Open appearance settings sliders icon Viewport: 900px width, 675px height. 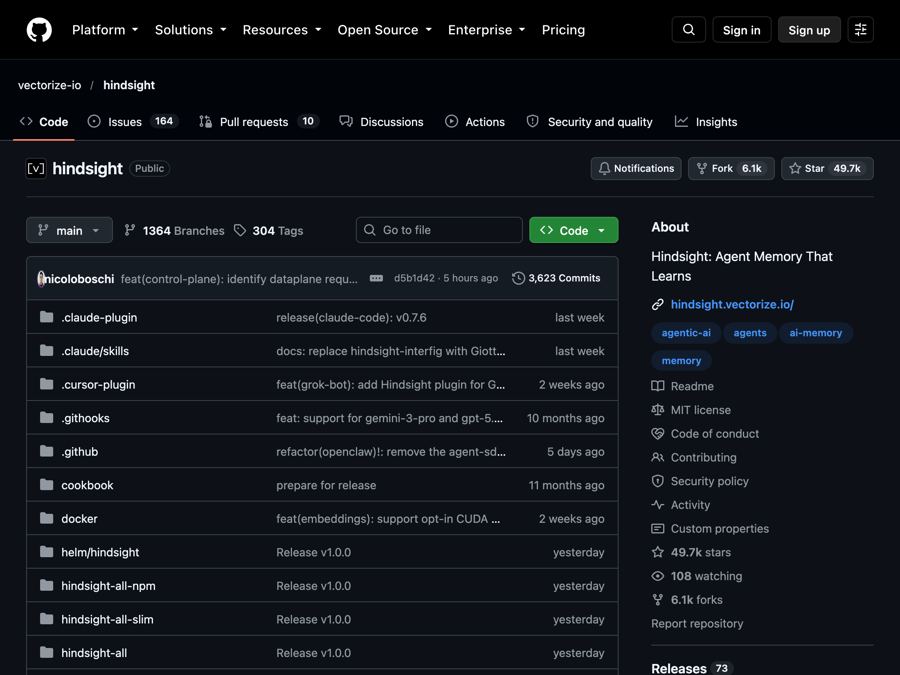pyautogui.click(x=860, y=30)
